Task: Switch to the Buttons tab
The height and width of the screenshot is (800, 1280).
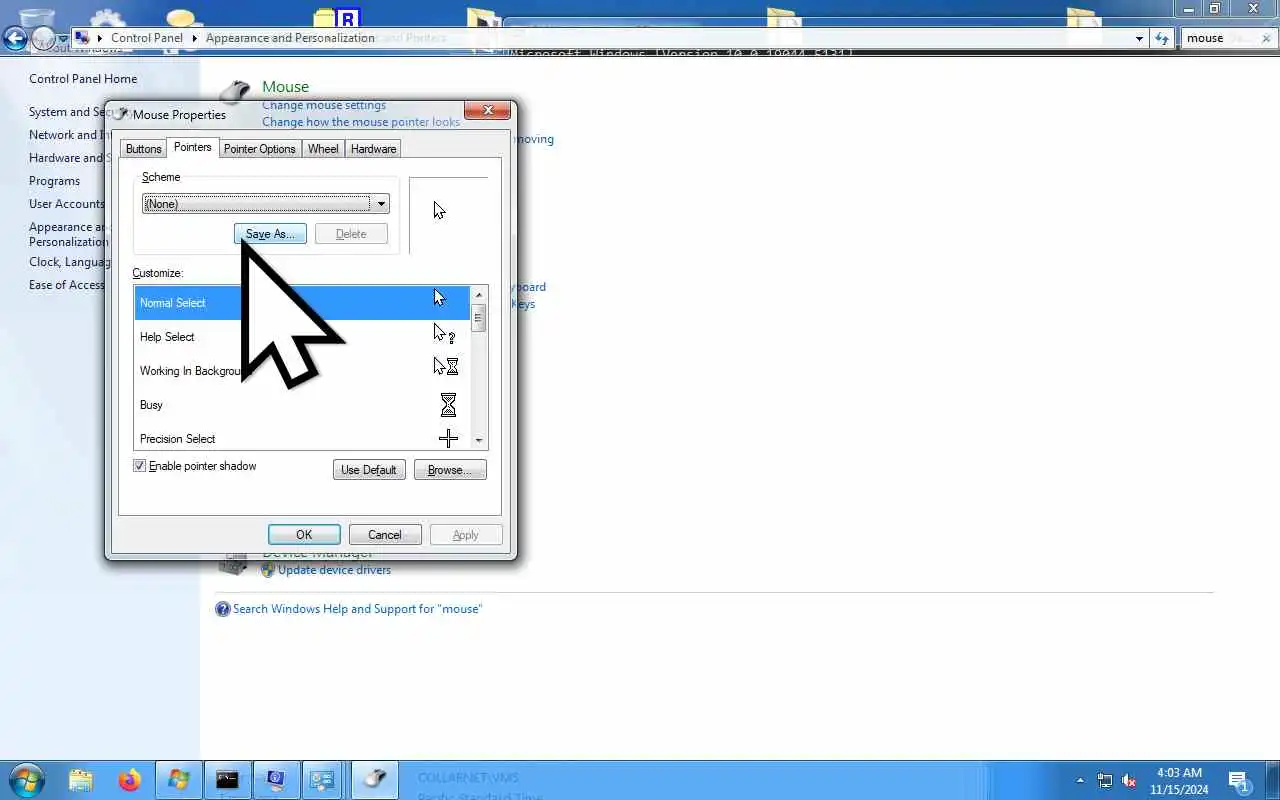Action: pyautogui.click(x=143, y=149)
